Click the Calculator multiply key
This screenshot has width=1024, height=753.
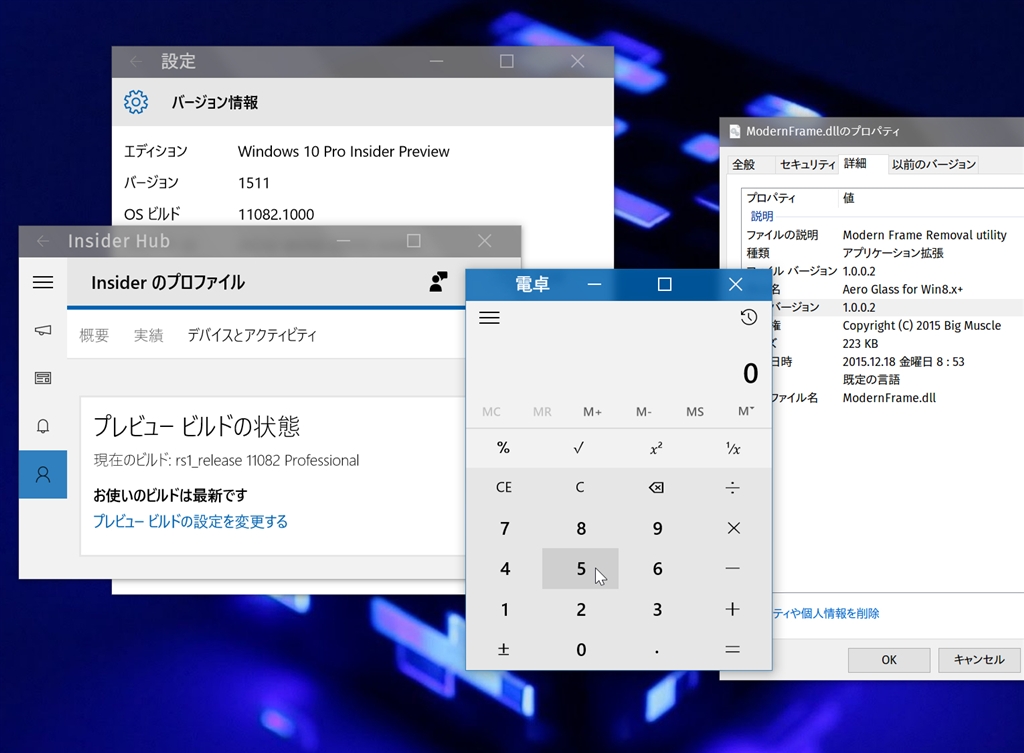click(733, 528)
